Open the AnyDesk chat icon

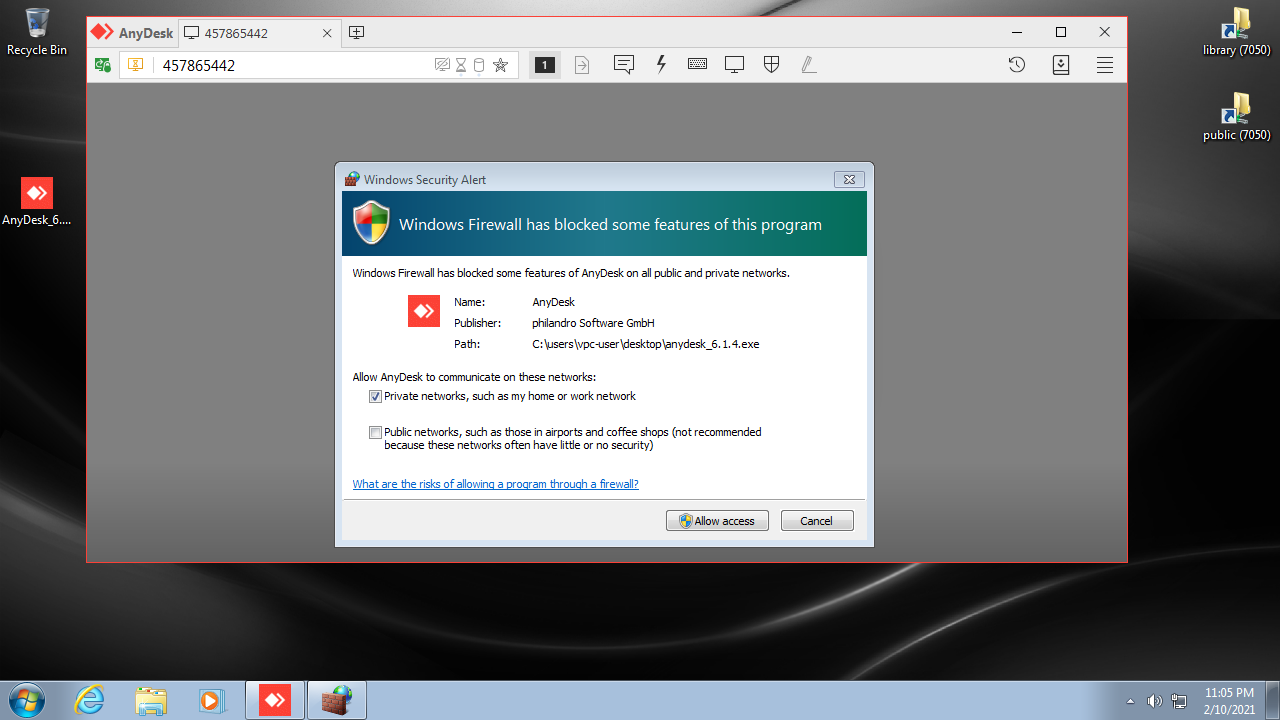pos(624,65)
